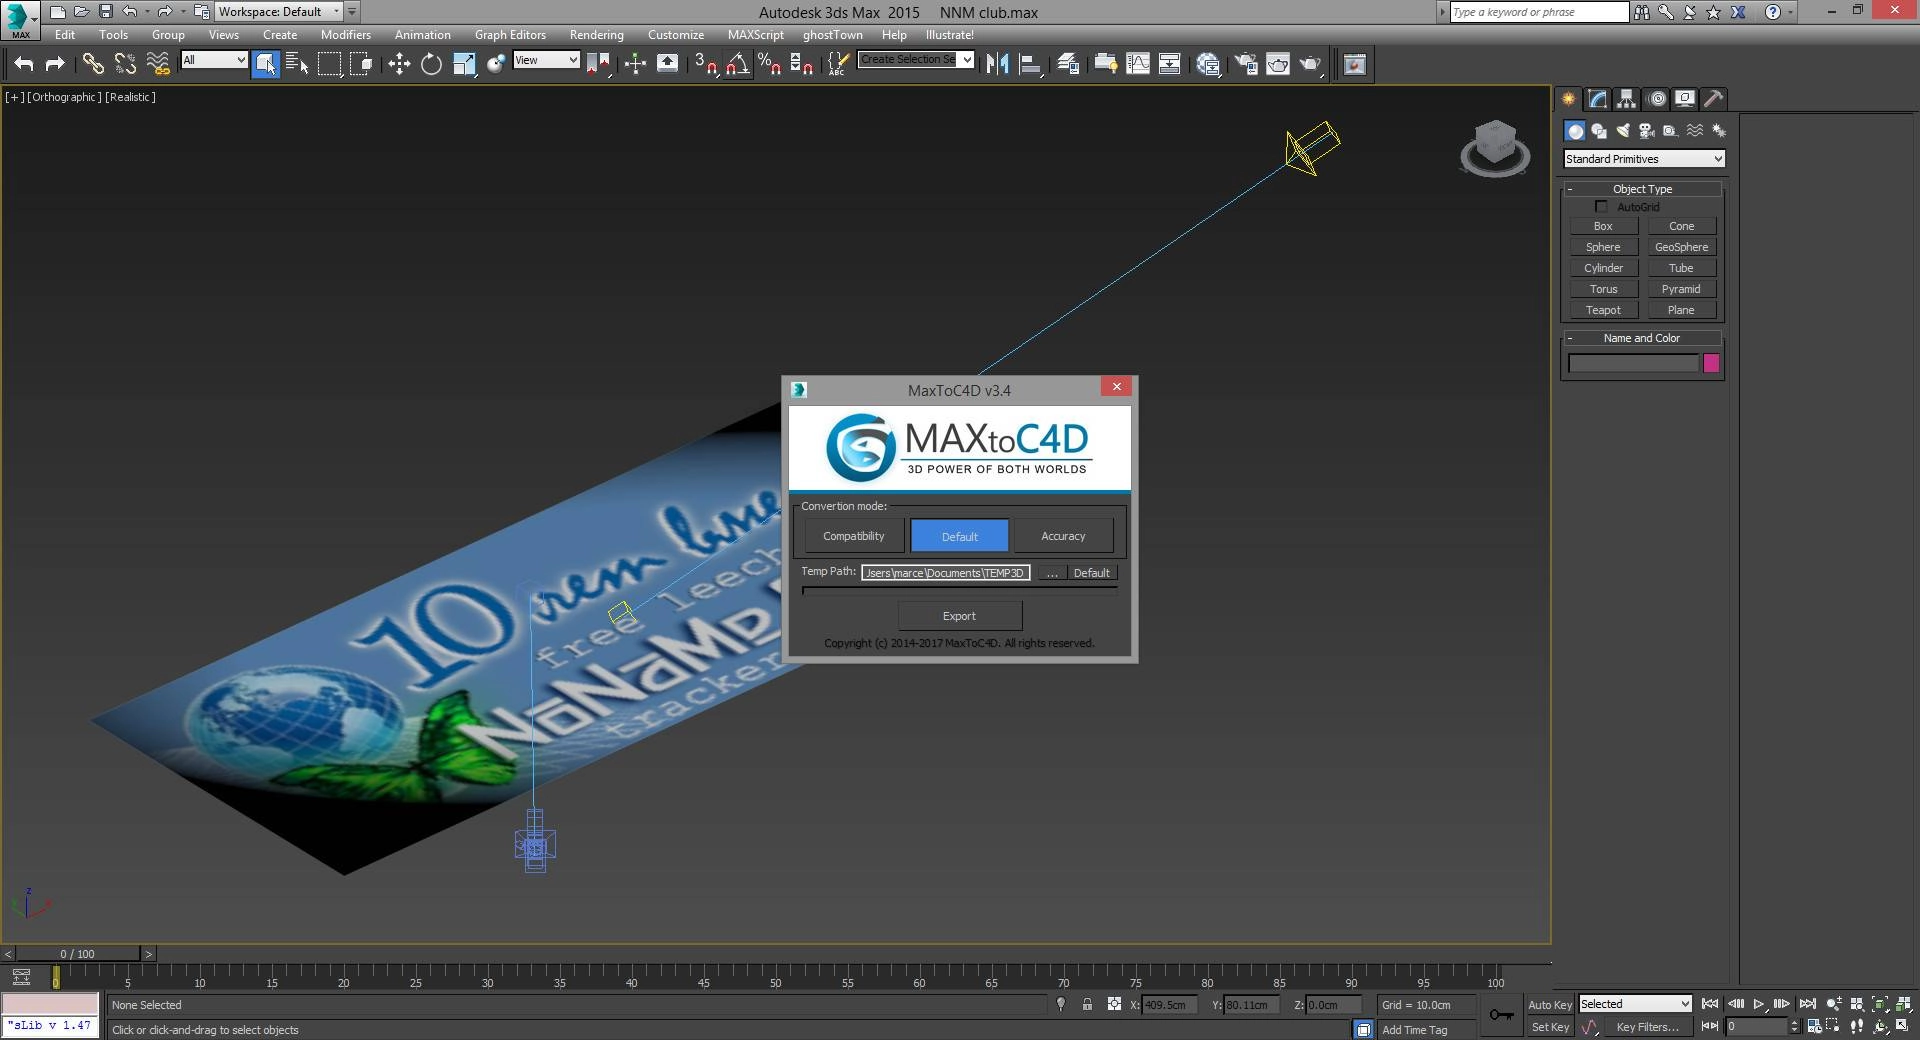Choose the Select Object tool
1920x1040 pixels.
pyautogui.click(x=266, y=64)
